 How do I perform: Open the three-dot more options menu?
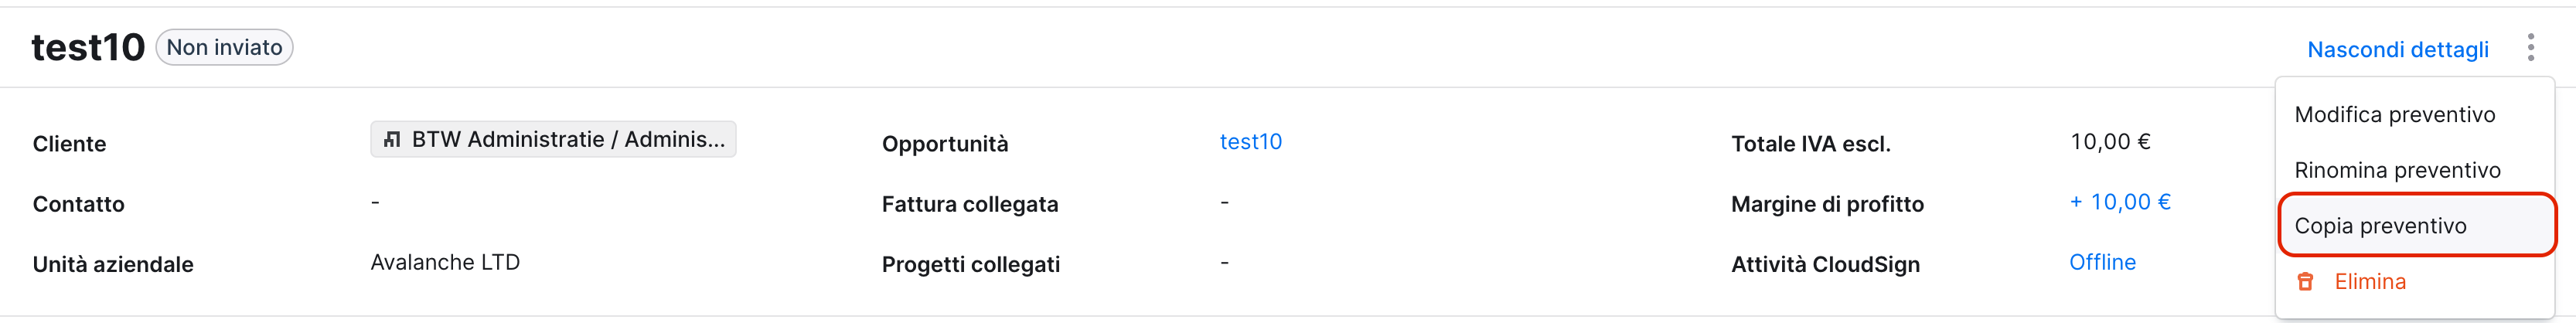2530,48
